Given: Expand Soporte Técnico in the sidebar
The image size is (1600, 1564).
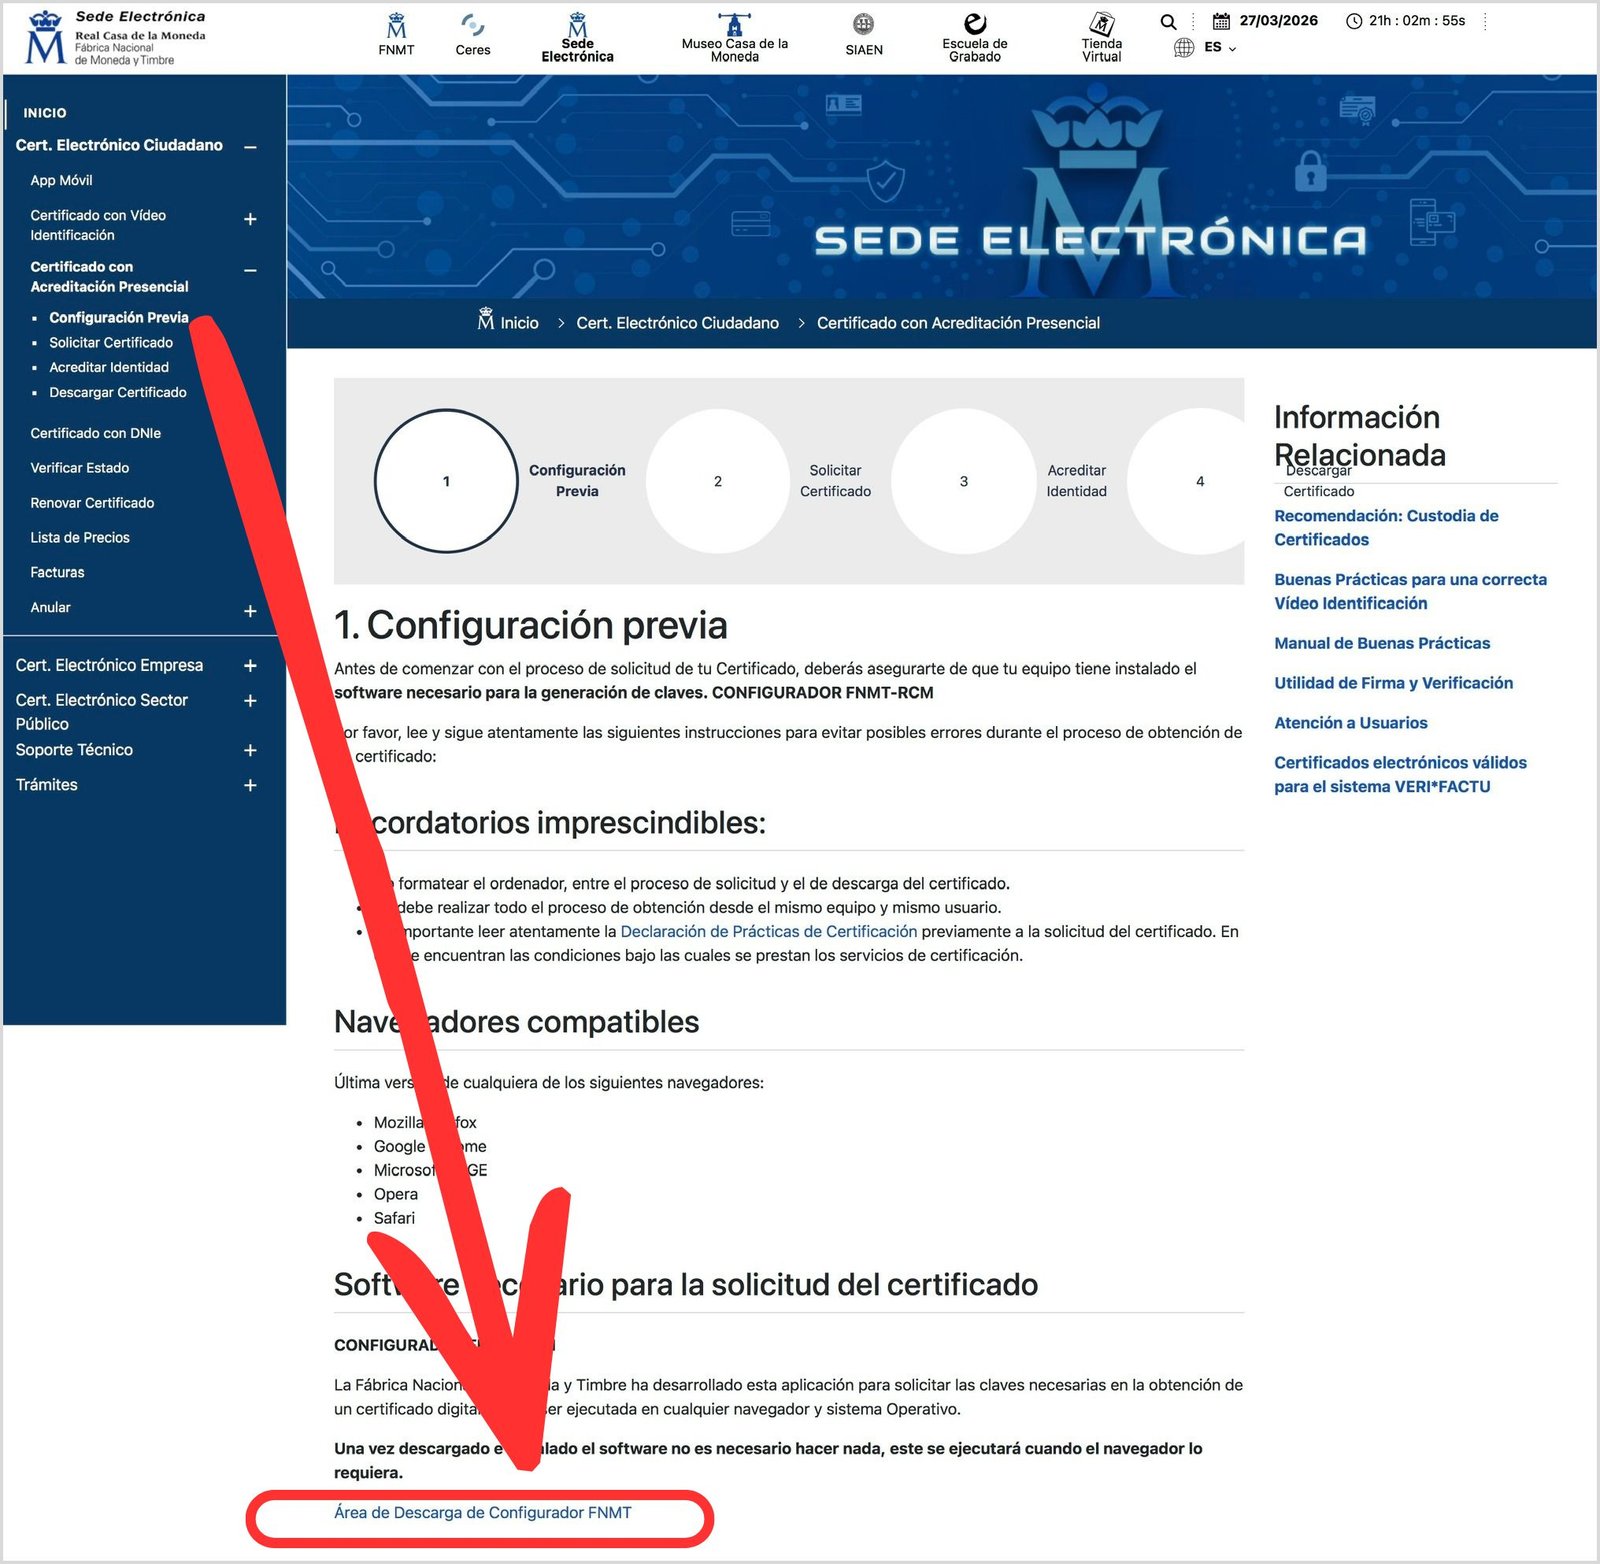Looking at the screenshot, I should [250, 750].
